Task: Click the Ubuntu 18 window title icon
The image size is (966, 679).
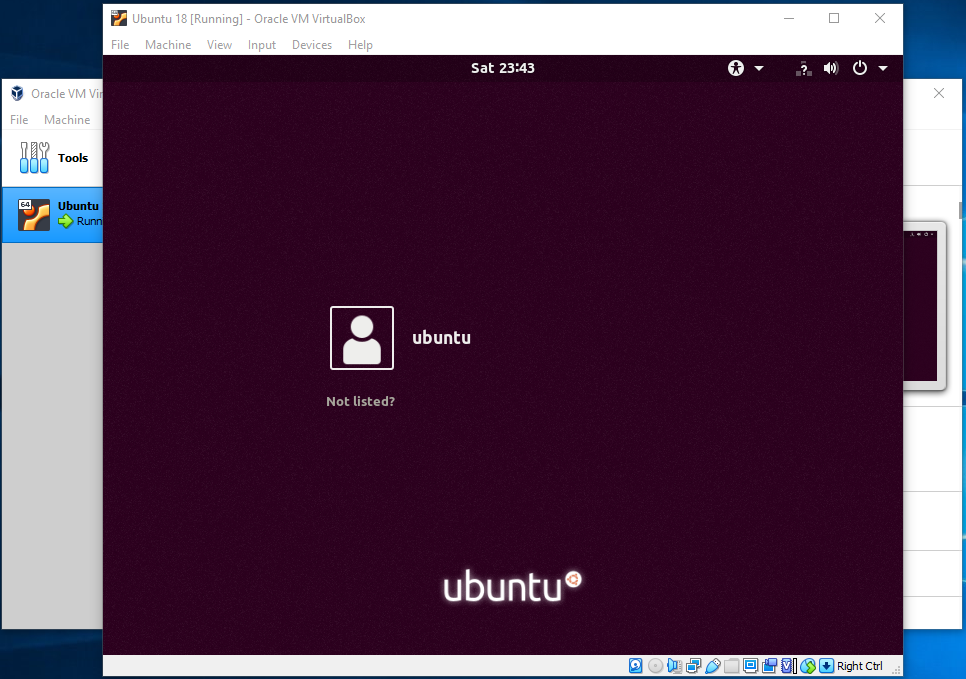Action: (x=119, y=18)
